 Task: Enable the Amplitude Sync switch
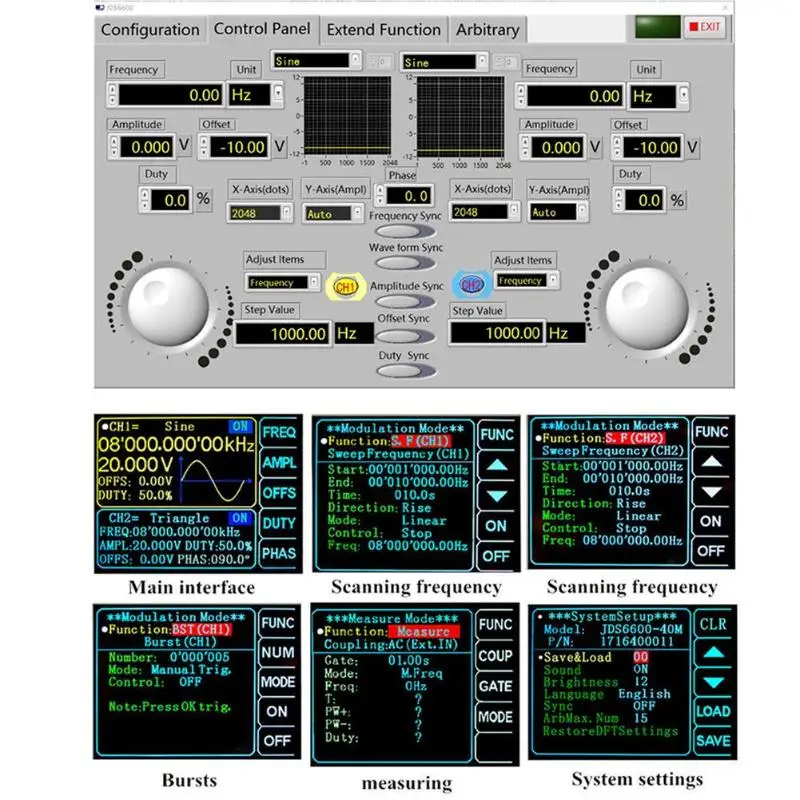pyautogui.click(x=405, y=302)
